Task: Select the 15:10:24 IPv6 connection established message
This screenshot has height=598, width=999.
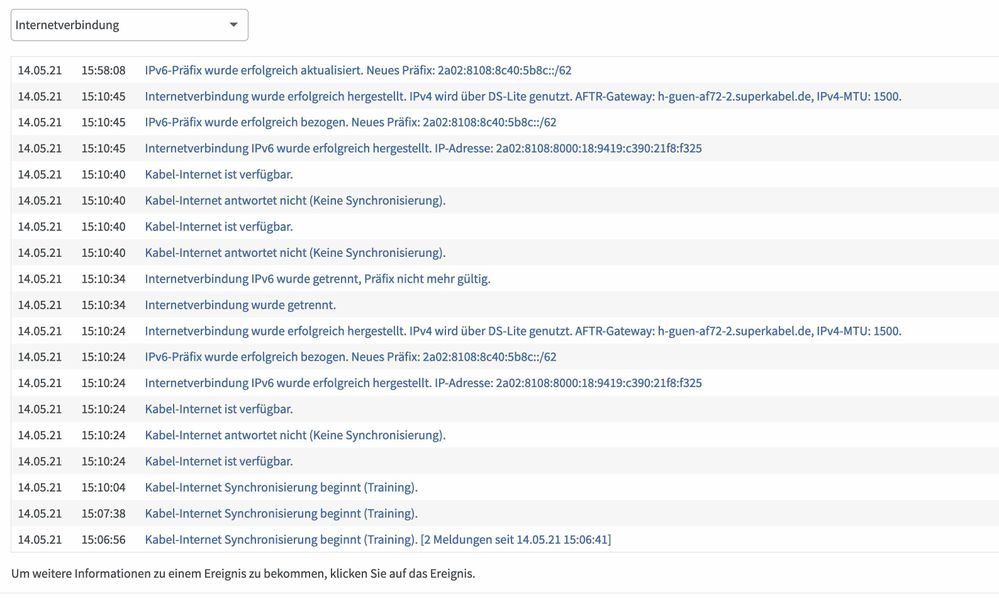Action: tap(423, 383)
